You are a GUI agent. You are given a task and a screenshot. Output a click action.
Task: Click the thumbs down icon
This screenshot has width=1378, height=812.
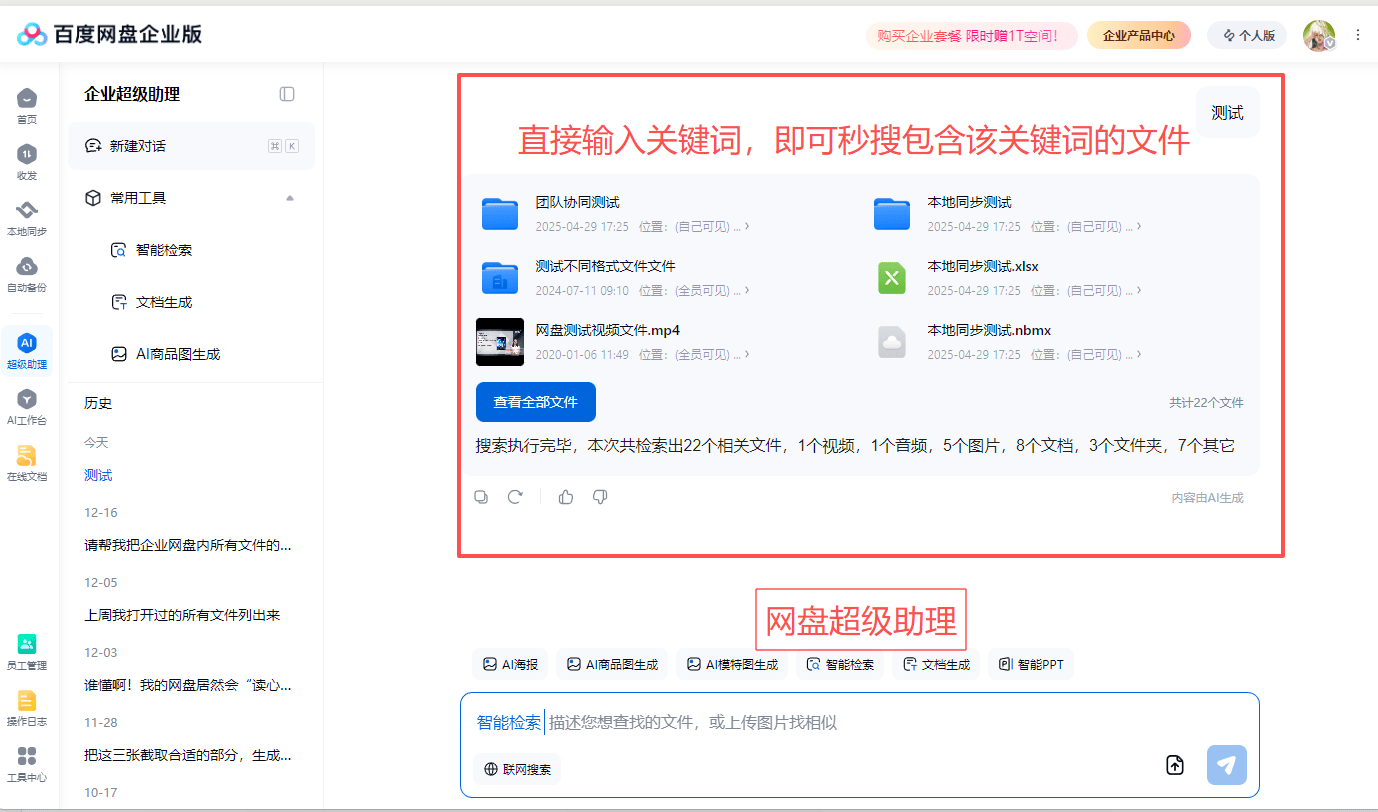pos(600,497)
